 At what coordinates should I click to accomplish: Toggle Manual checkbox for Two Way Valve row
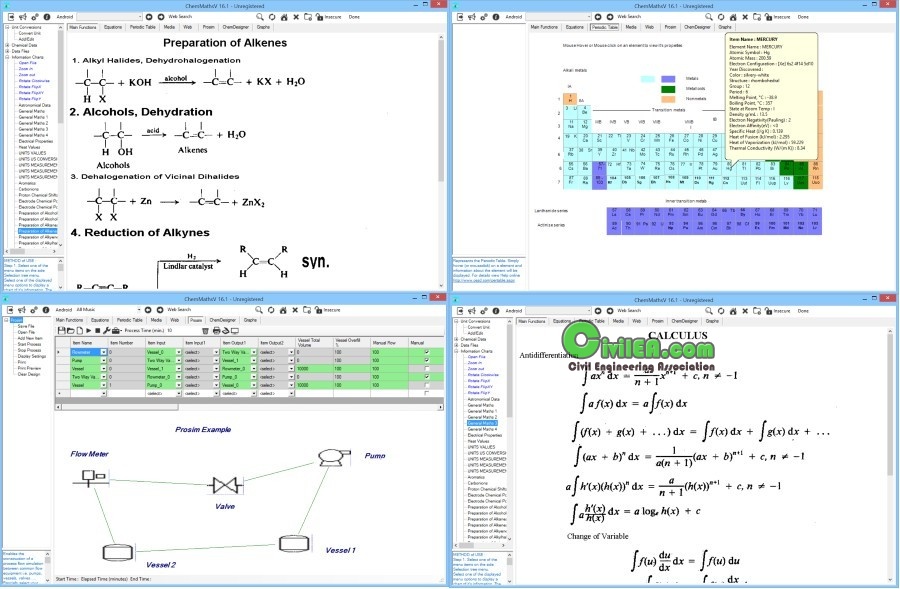point(426,377)
